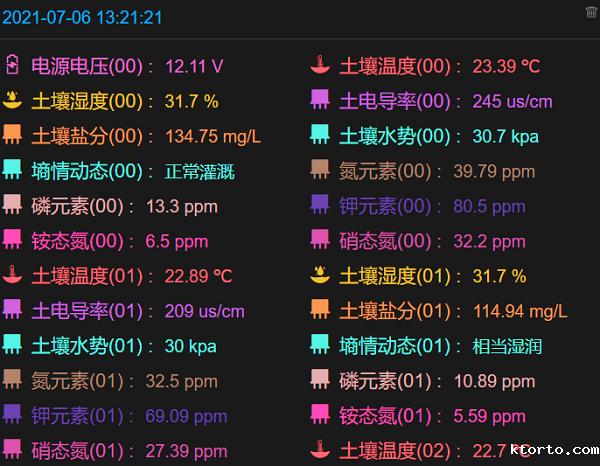This screenshot has height=466, width=600.
Task: Click the pink icon beside 铵态氮(00)
Action: tap(12, 240)
